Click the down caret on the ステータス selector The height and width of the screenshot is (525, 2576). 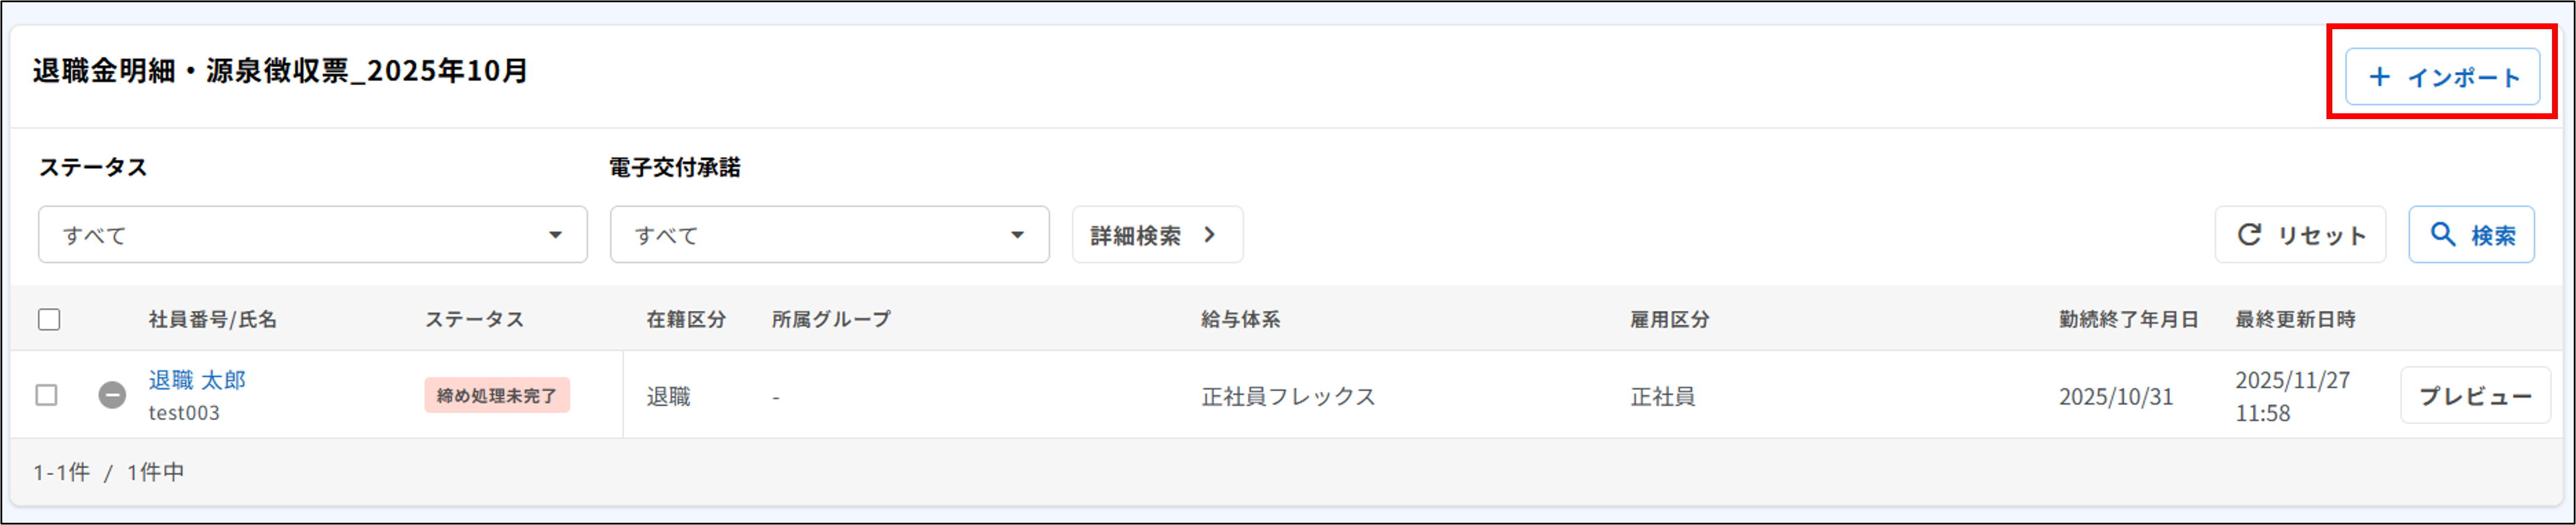coord(557,235)
